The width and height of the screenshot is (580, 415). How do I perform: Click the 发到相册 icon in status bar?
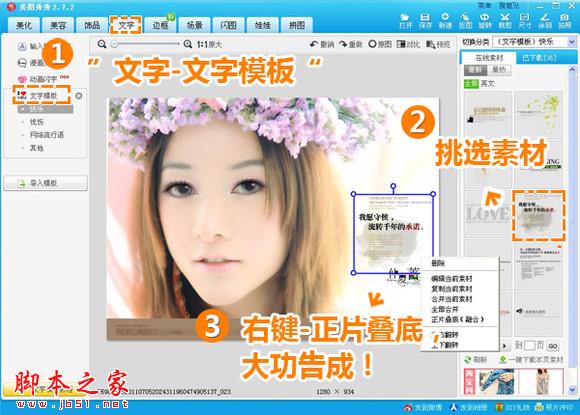pos(454,407)
